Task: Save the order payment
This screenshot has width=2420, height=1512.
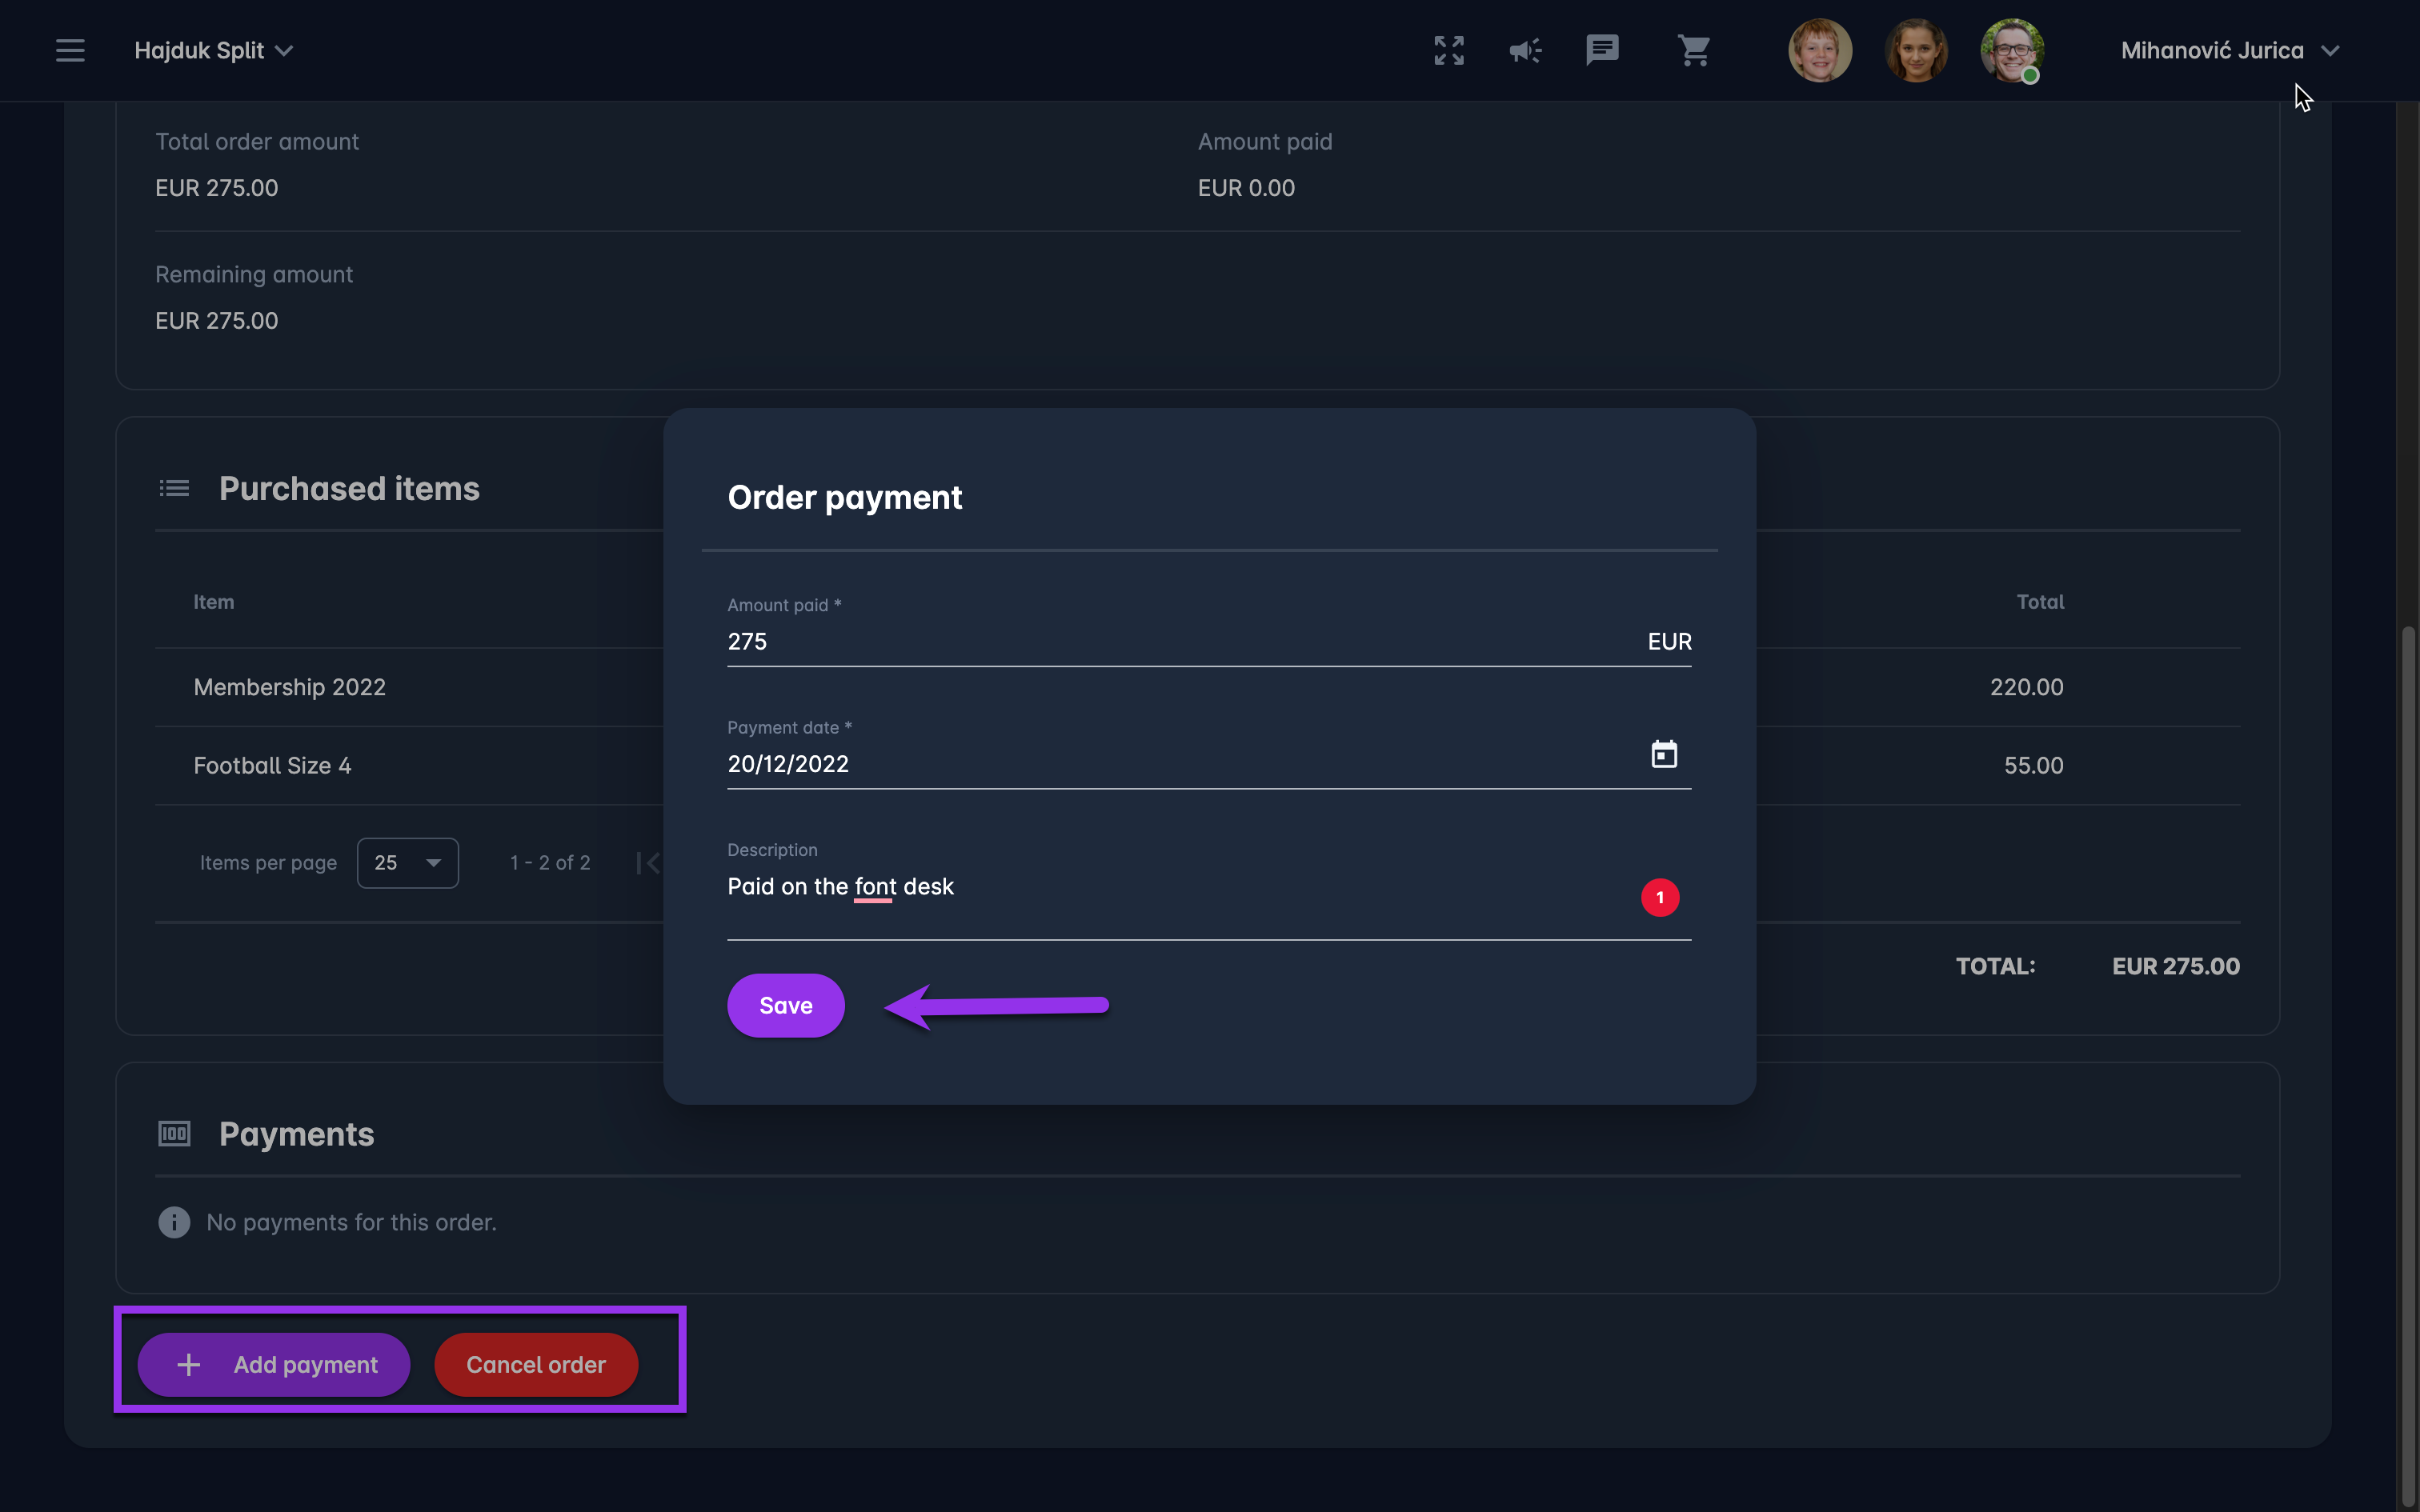Action: coord(785,1005)
